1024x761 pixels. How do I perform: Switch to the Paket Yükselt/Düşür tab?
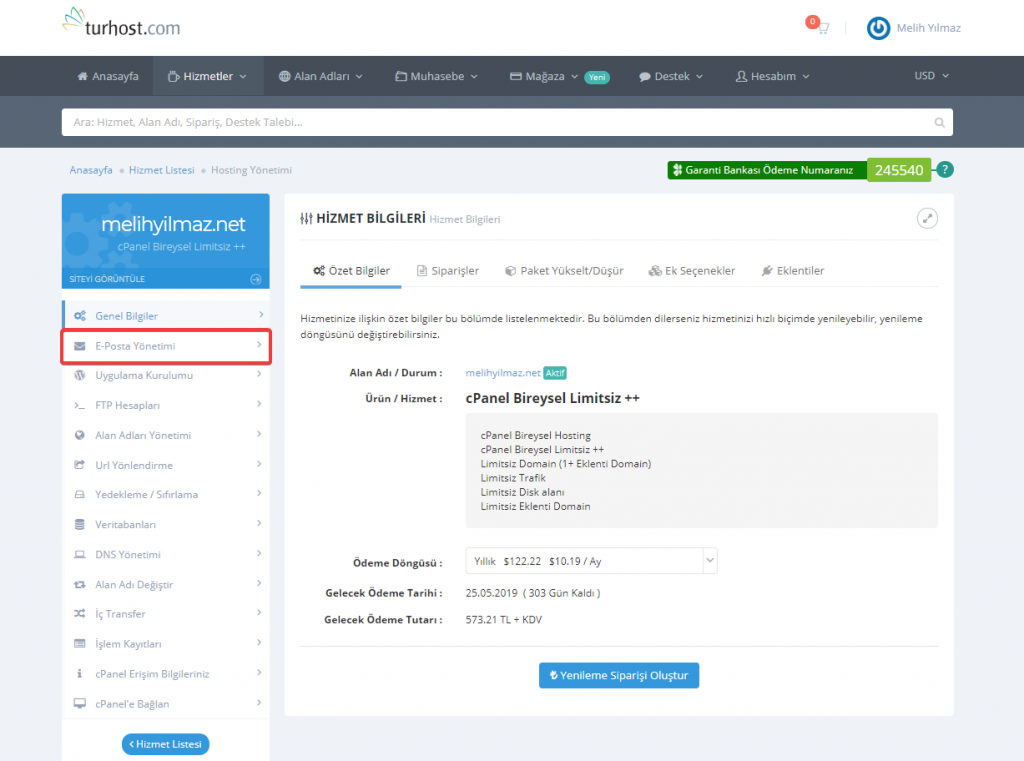pyautogui.click(x=567, y=271)
